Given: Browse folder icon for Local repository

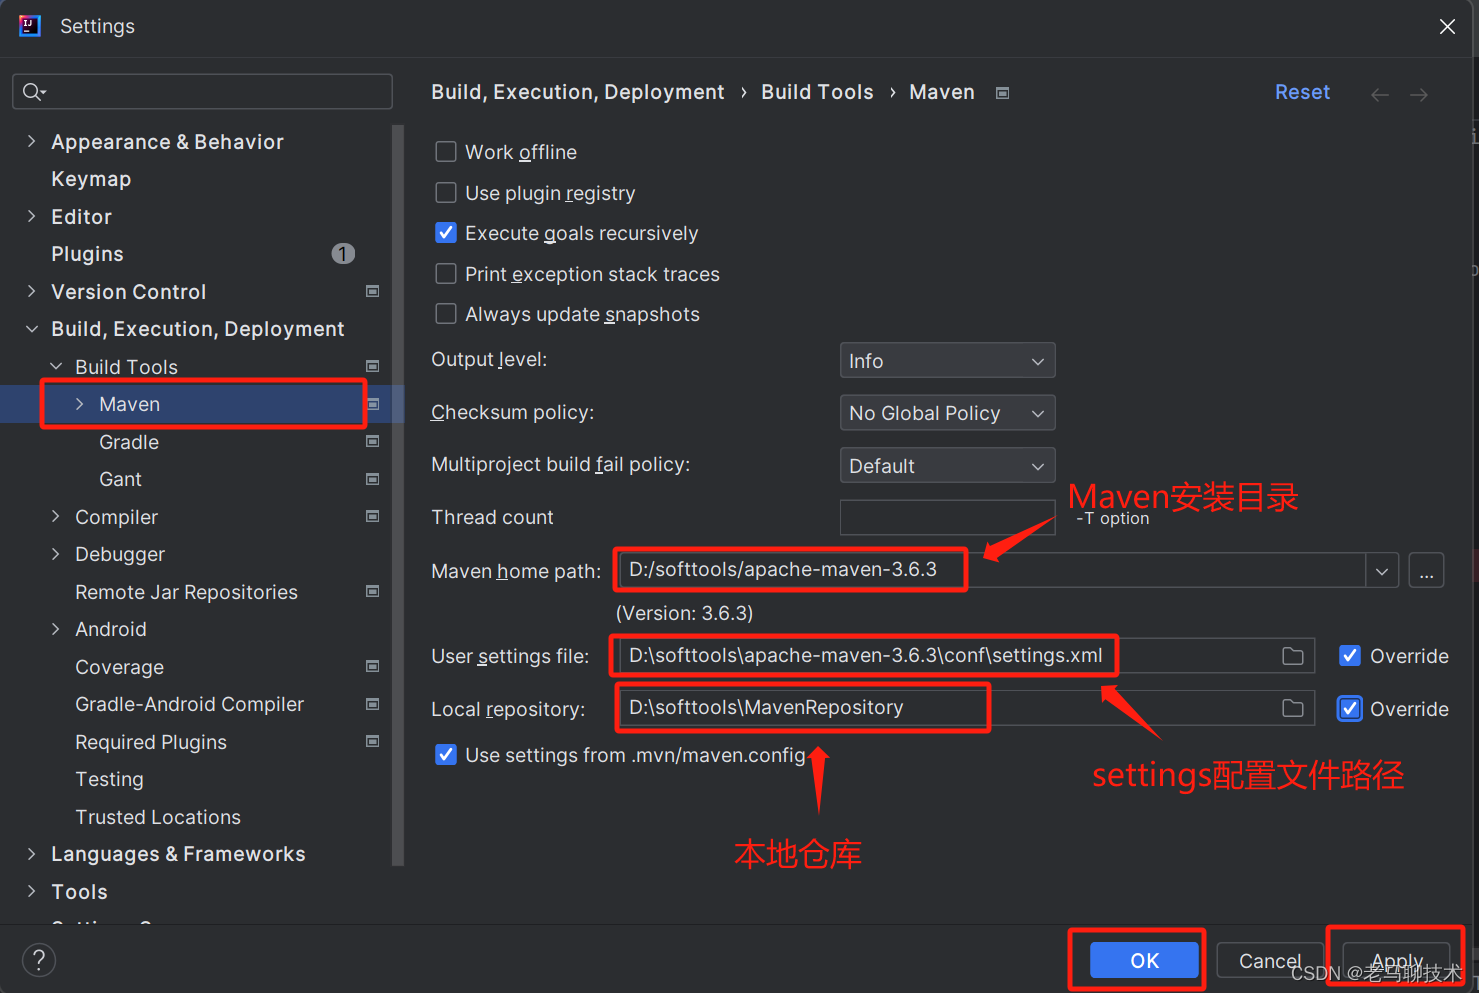Looking at the screenshot, I should click(x=1293, y=708).
